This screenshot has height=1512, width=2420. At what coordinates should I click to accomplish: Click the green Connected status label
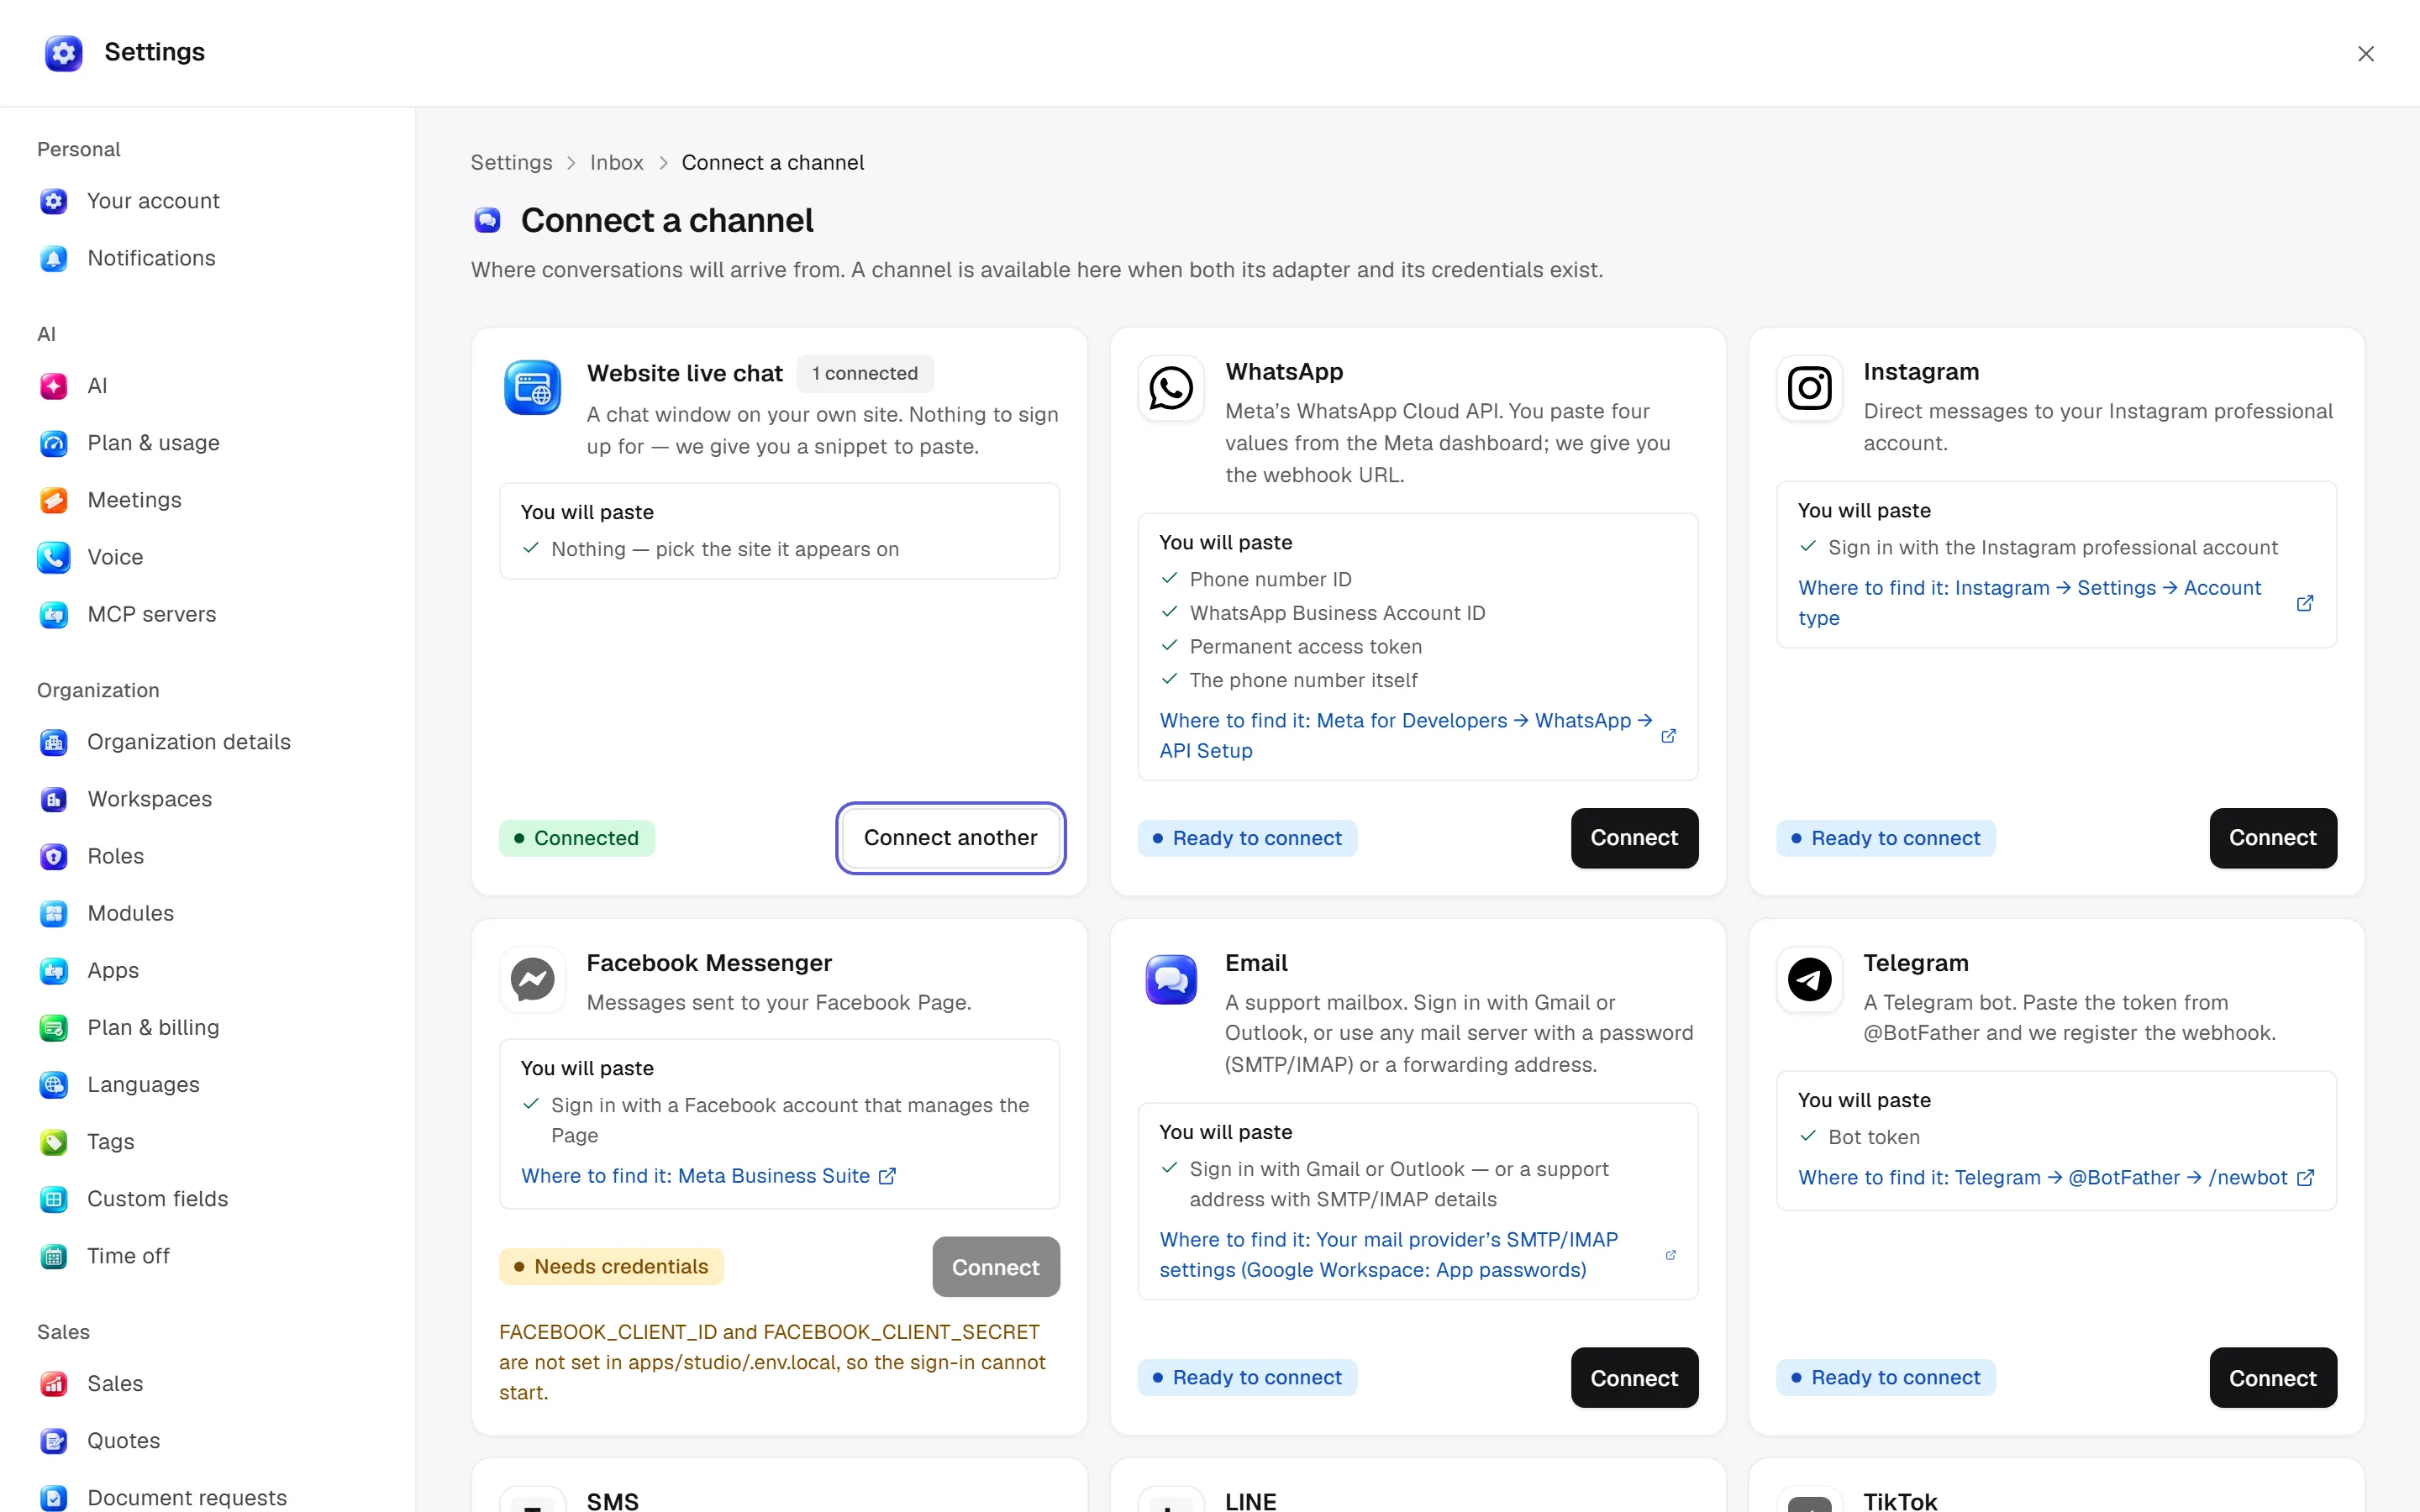pos(576,838)
